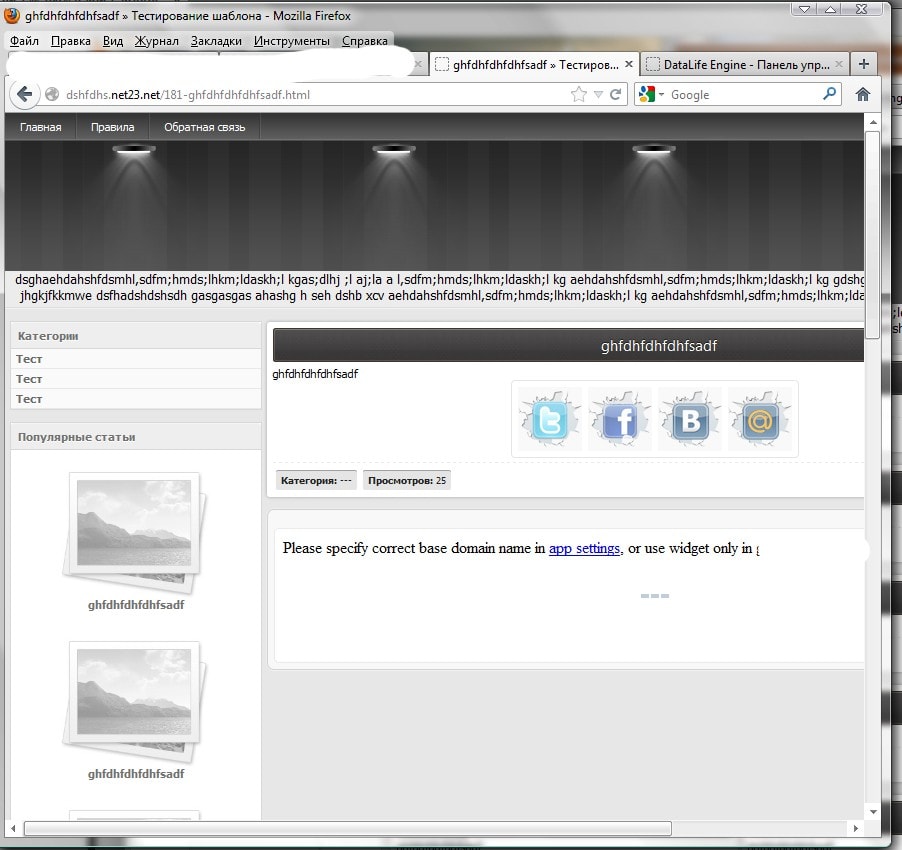Click the site identity globe icon
This screenshot has width=902, height=850.
coord(52,94)
